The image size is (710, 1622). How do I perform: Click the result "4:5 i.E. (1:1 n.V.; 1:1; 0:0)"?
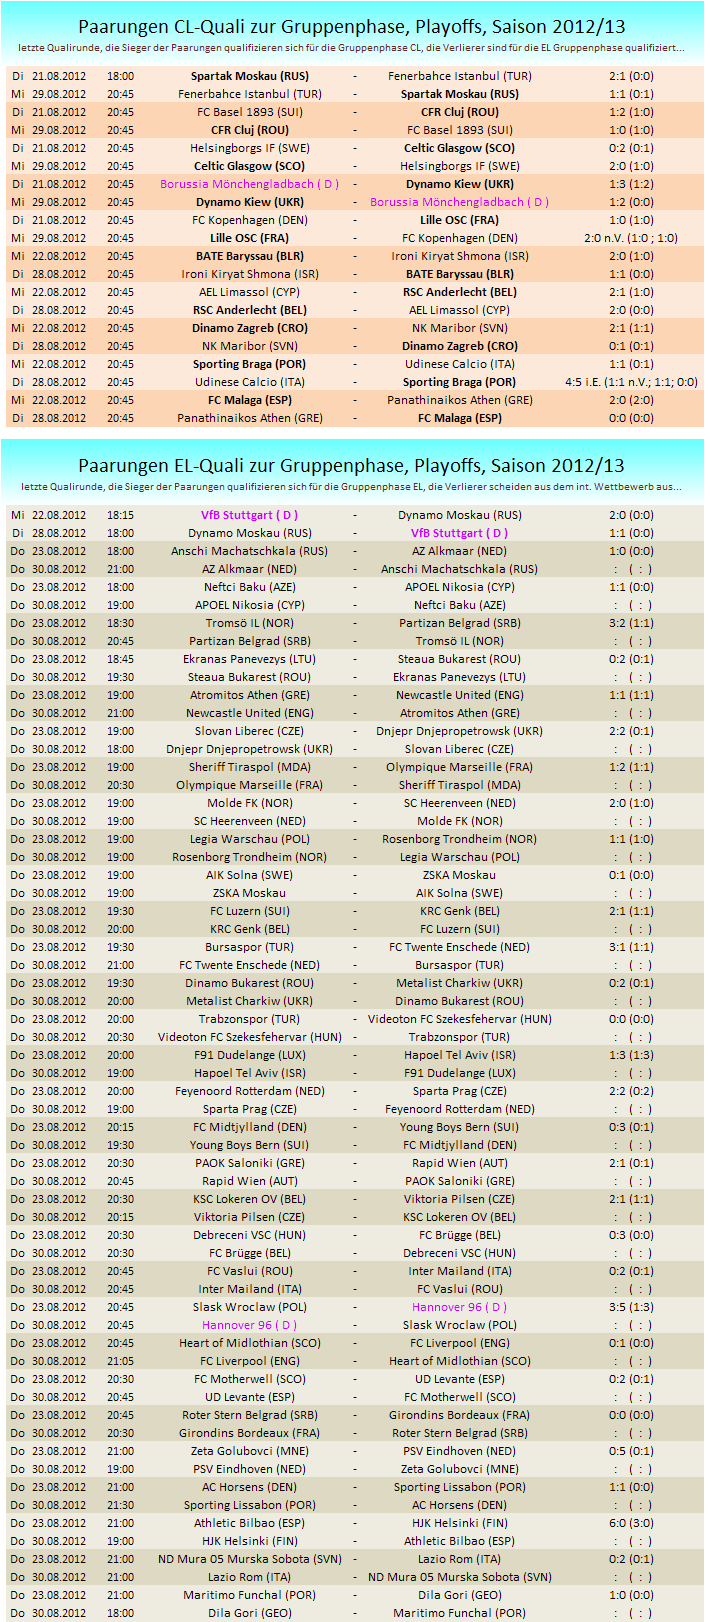[x=631, y=382]
